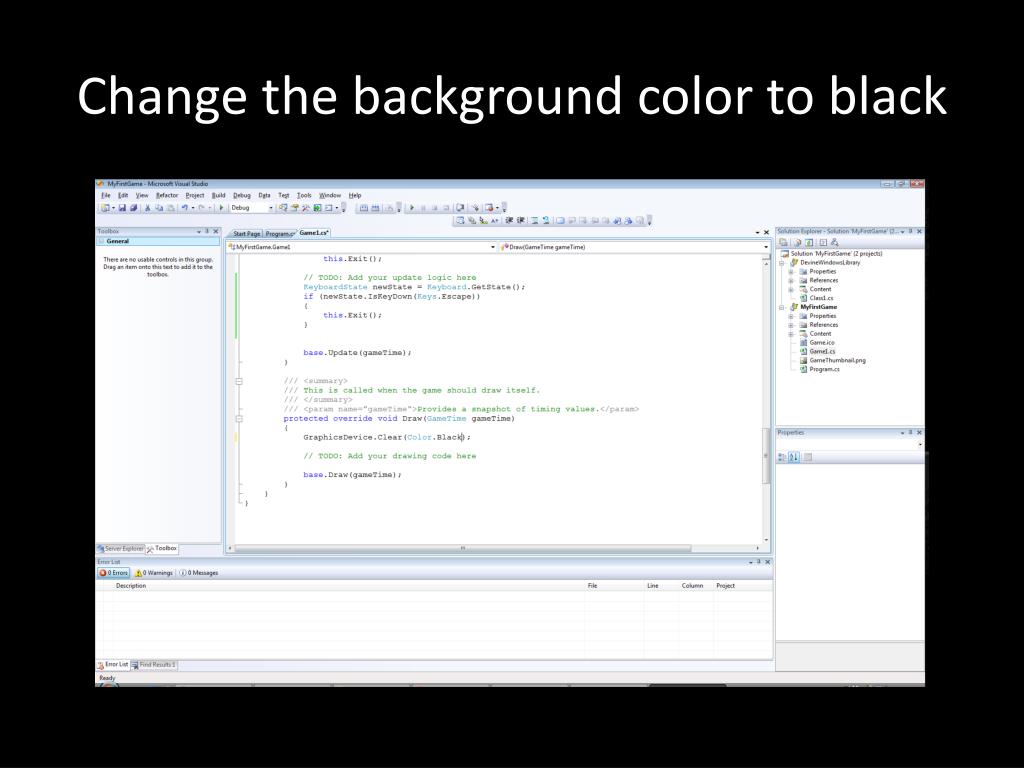Pin the Solution Explorer with auto-hide icon
1024x768 pixels.
click(910, 231)
